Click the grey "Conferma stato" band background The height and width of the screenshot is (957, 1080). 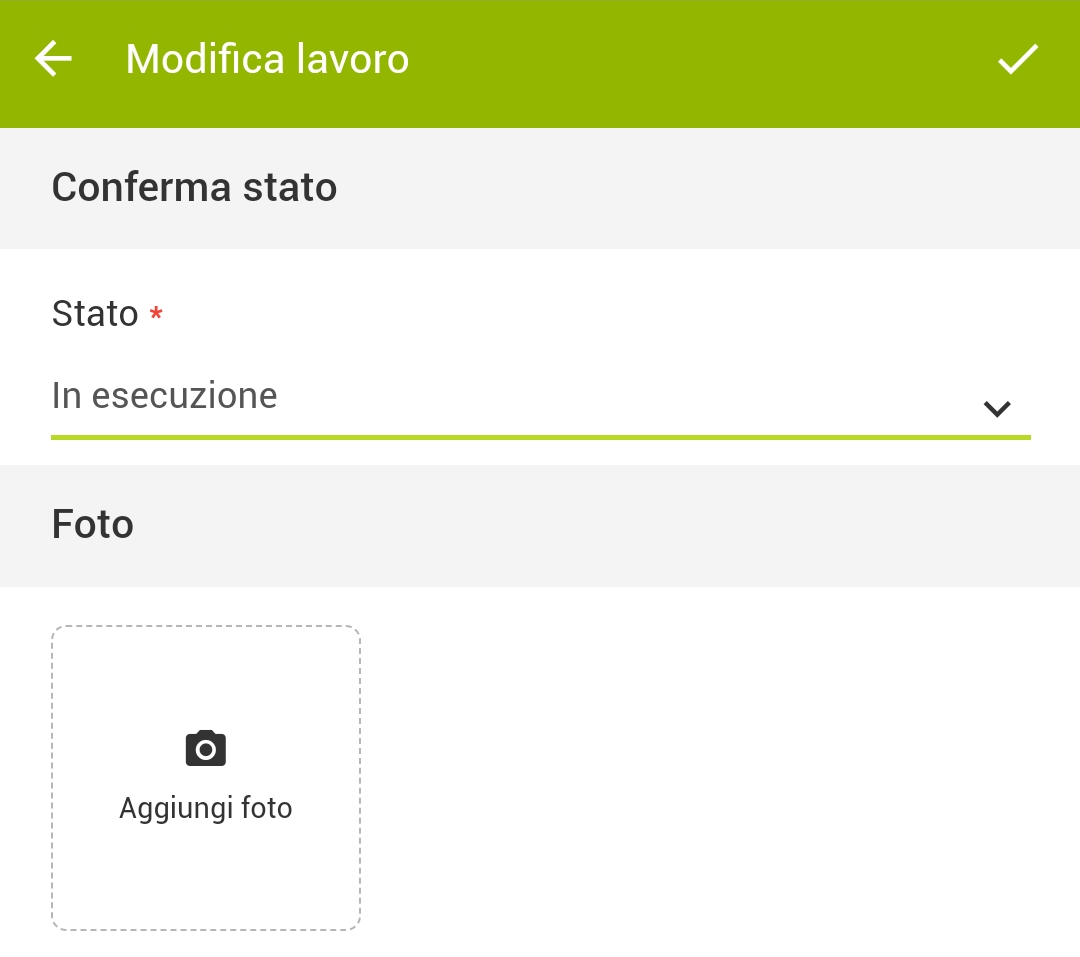click(700, 188)
